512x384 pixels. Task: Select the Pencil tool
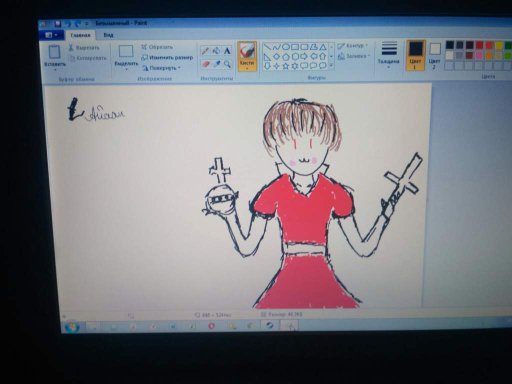click(205, 51)
